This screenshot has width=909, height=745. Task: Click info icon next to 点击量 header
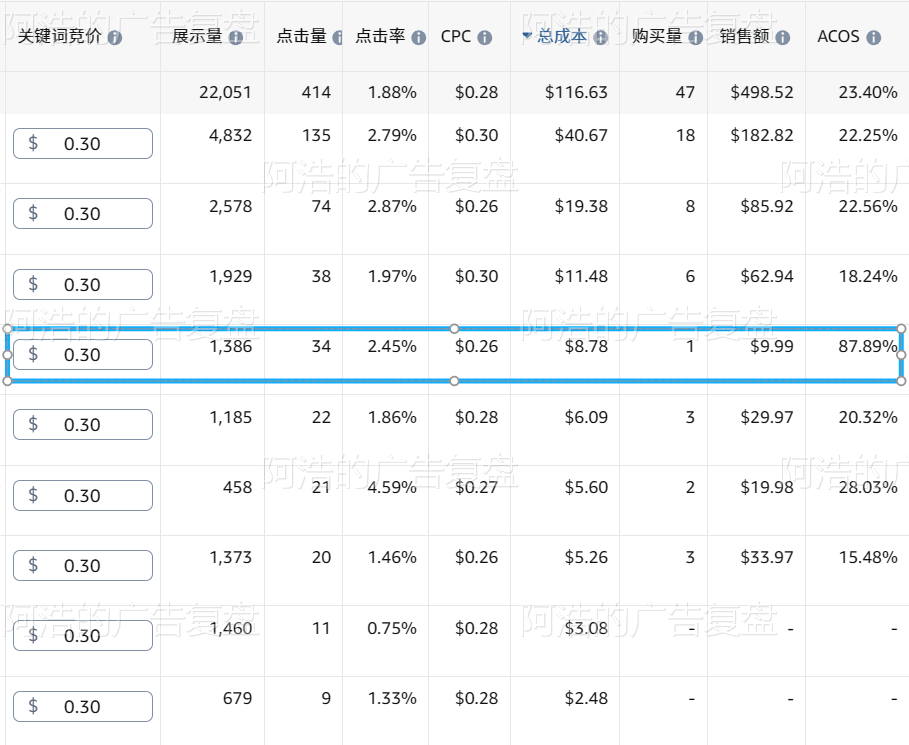click(337, 38)
